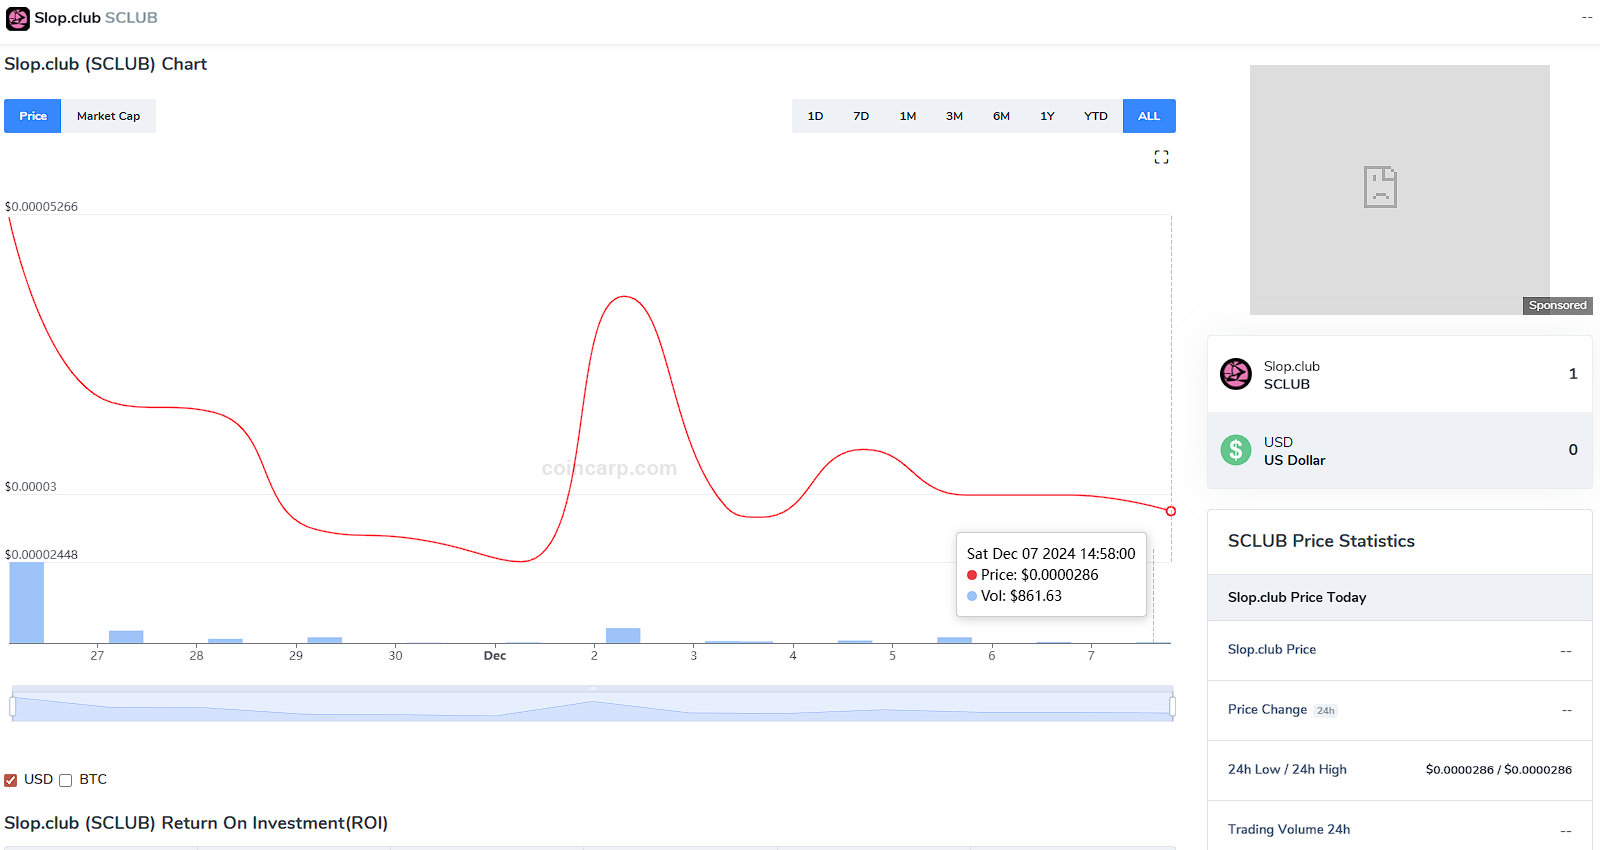Switch chart to Price view
The image size is (1600, 850).
pyautogui.click(x=33, y=116)
